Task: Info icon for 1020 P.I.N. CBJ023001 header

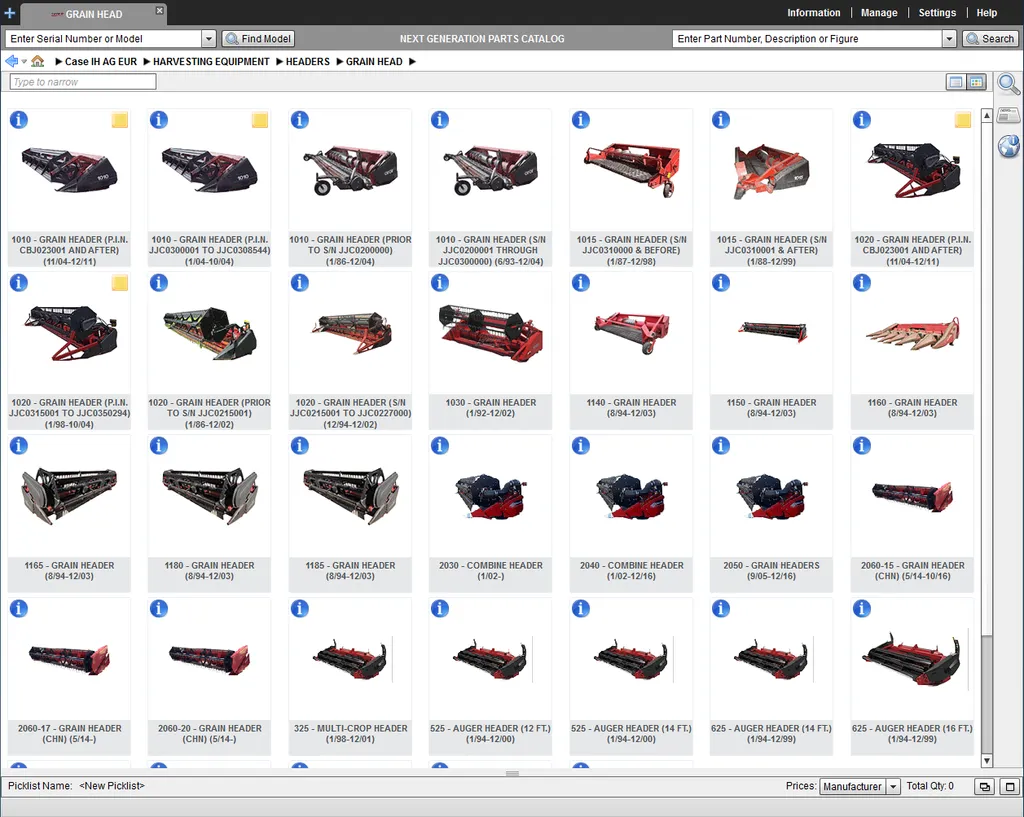Action: click(x=862, y=120)
